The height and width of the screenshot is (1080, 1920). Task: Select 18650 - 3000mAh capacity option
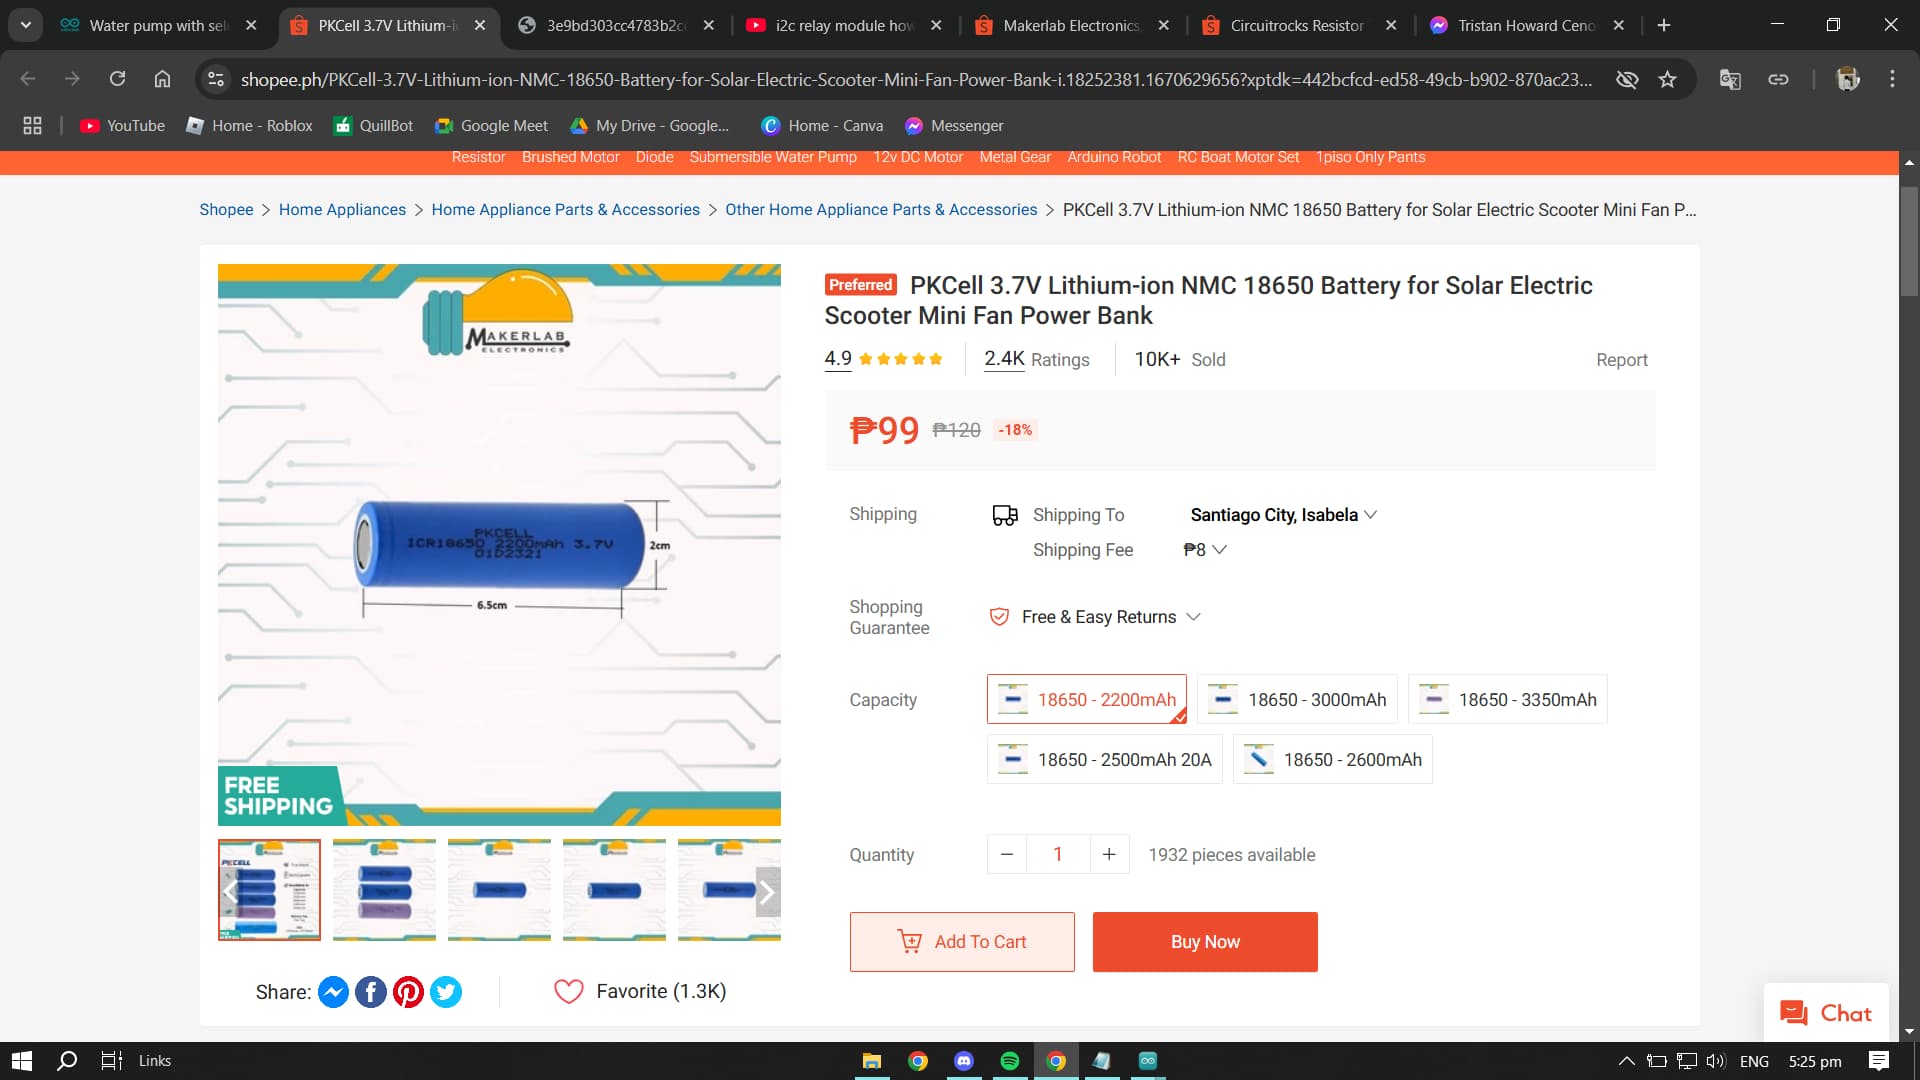coord(1297,700)
